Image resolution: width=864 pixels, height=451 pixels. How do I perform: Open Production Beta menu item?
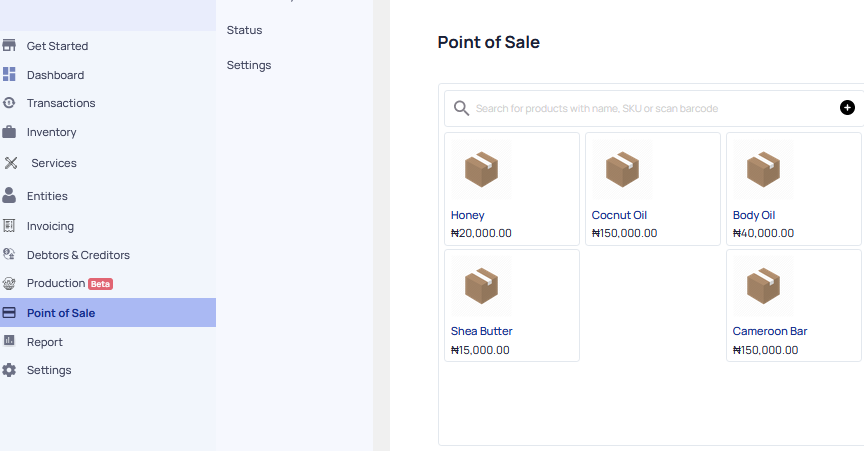70,283
